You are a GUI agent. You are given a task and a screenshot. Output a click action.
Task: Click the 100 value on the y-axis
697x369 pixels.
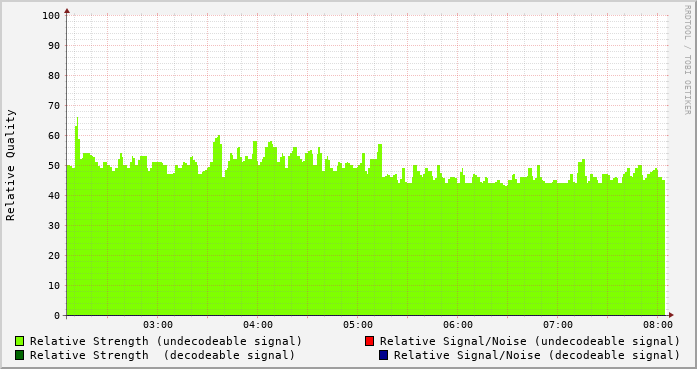coord(51,16)
